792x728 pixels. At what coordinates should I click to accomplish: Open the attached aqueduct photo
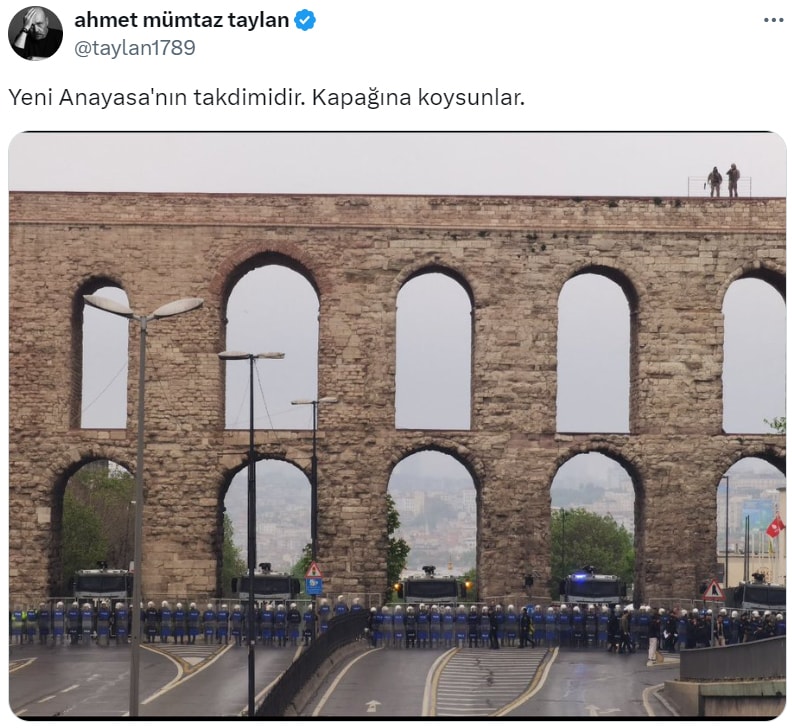click(x=397, y=425)
